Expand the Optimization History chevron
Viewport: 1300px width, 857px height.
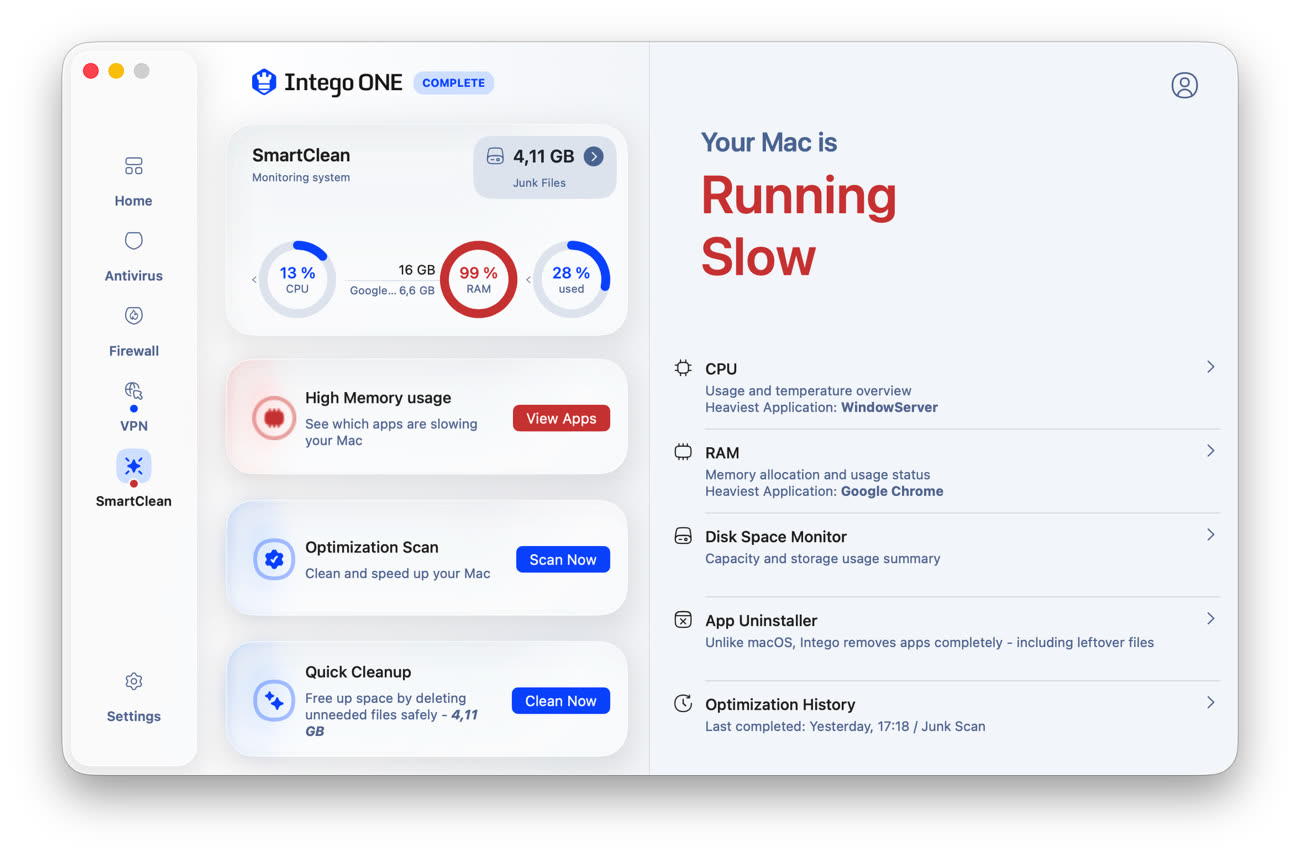[x=1210, y=703]
